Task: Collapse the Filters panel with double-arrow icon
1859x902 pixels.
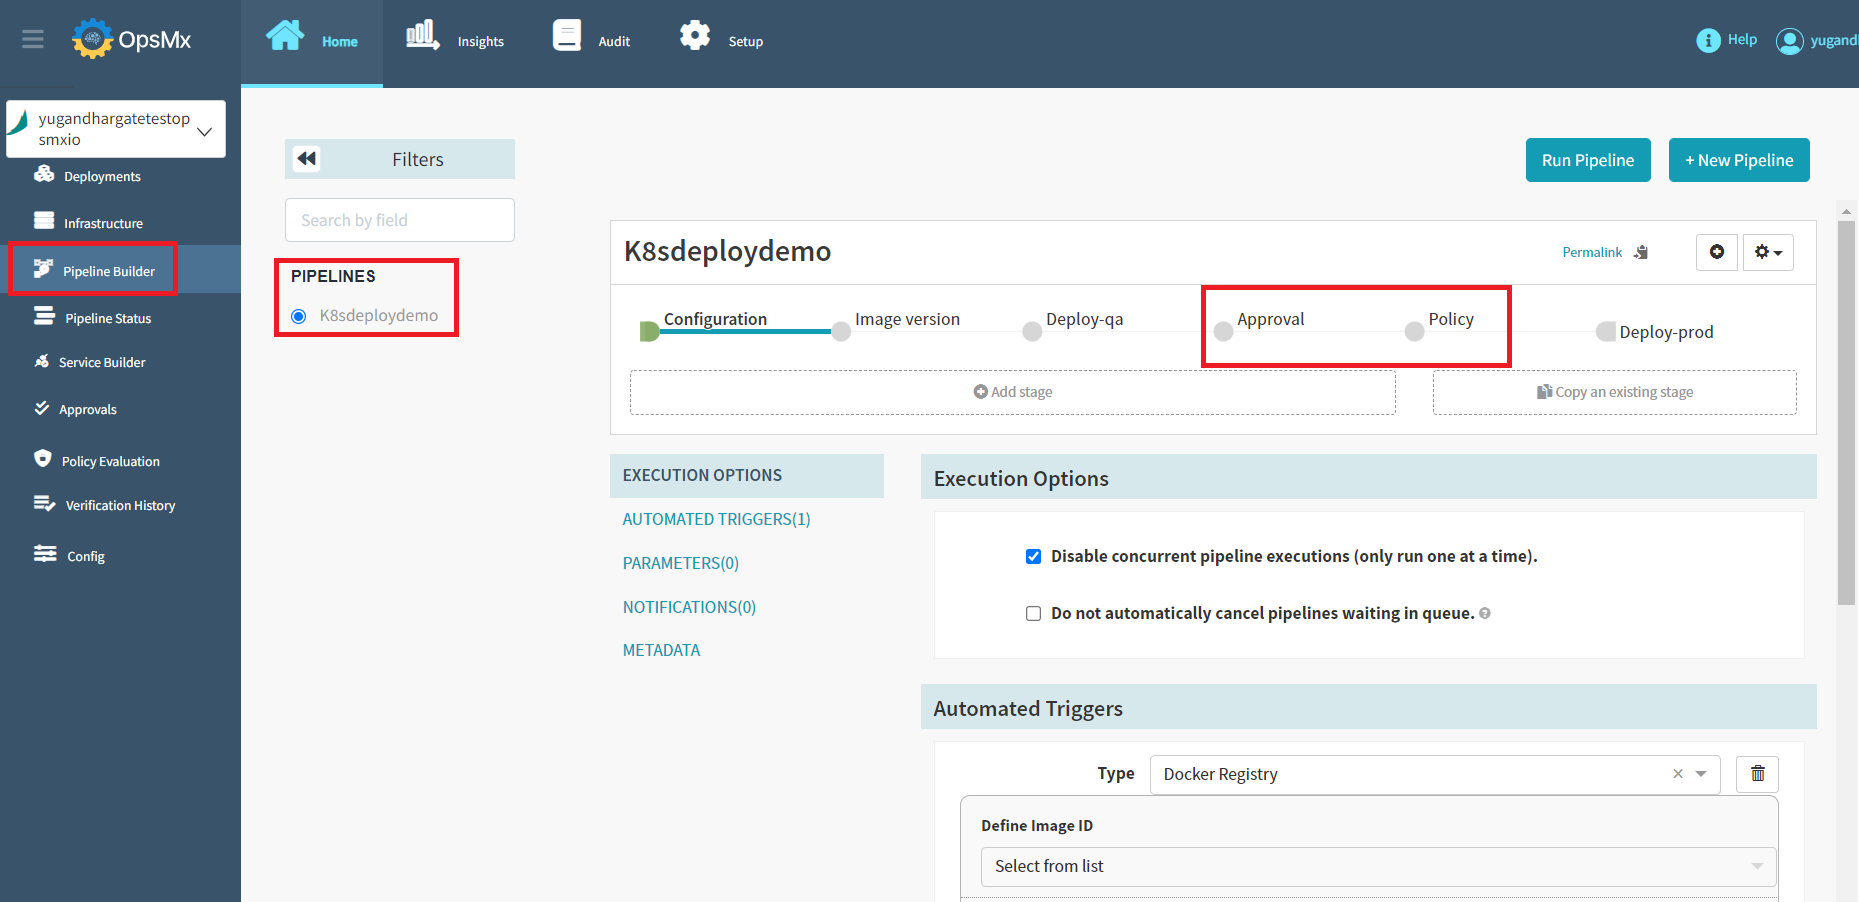Action: (306, 158)
